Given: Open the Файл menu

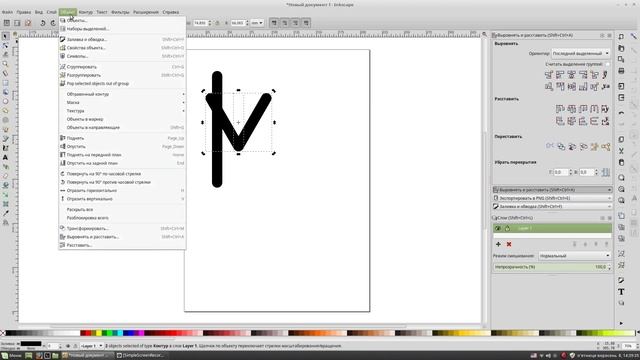Looking at the screenshot, I should (7, 12).
